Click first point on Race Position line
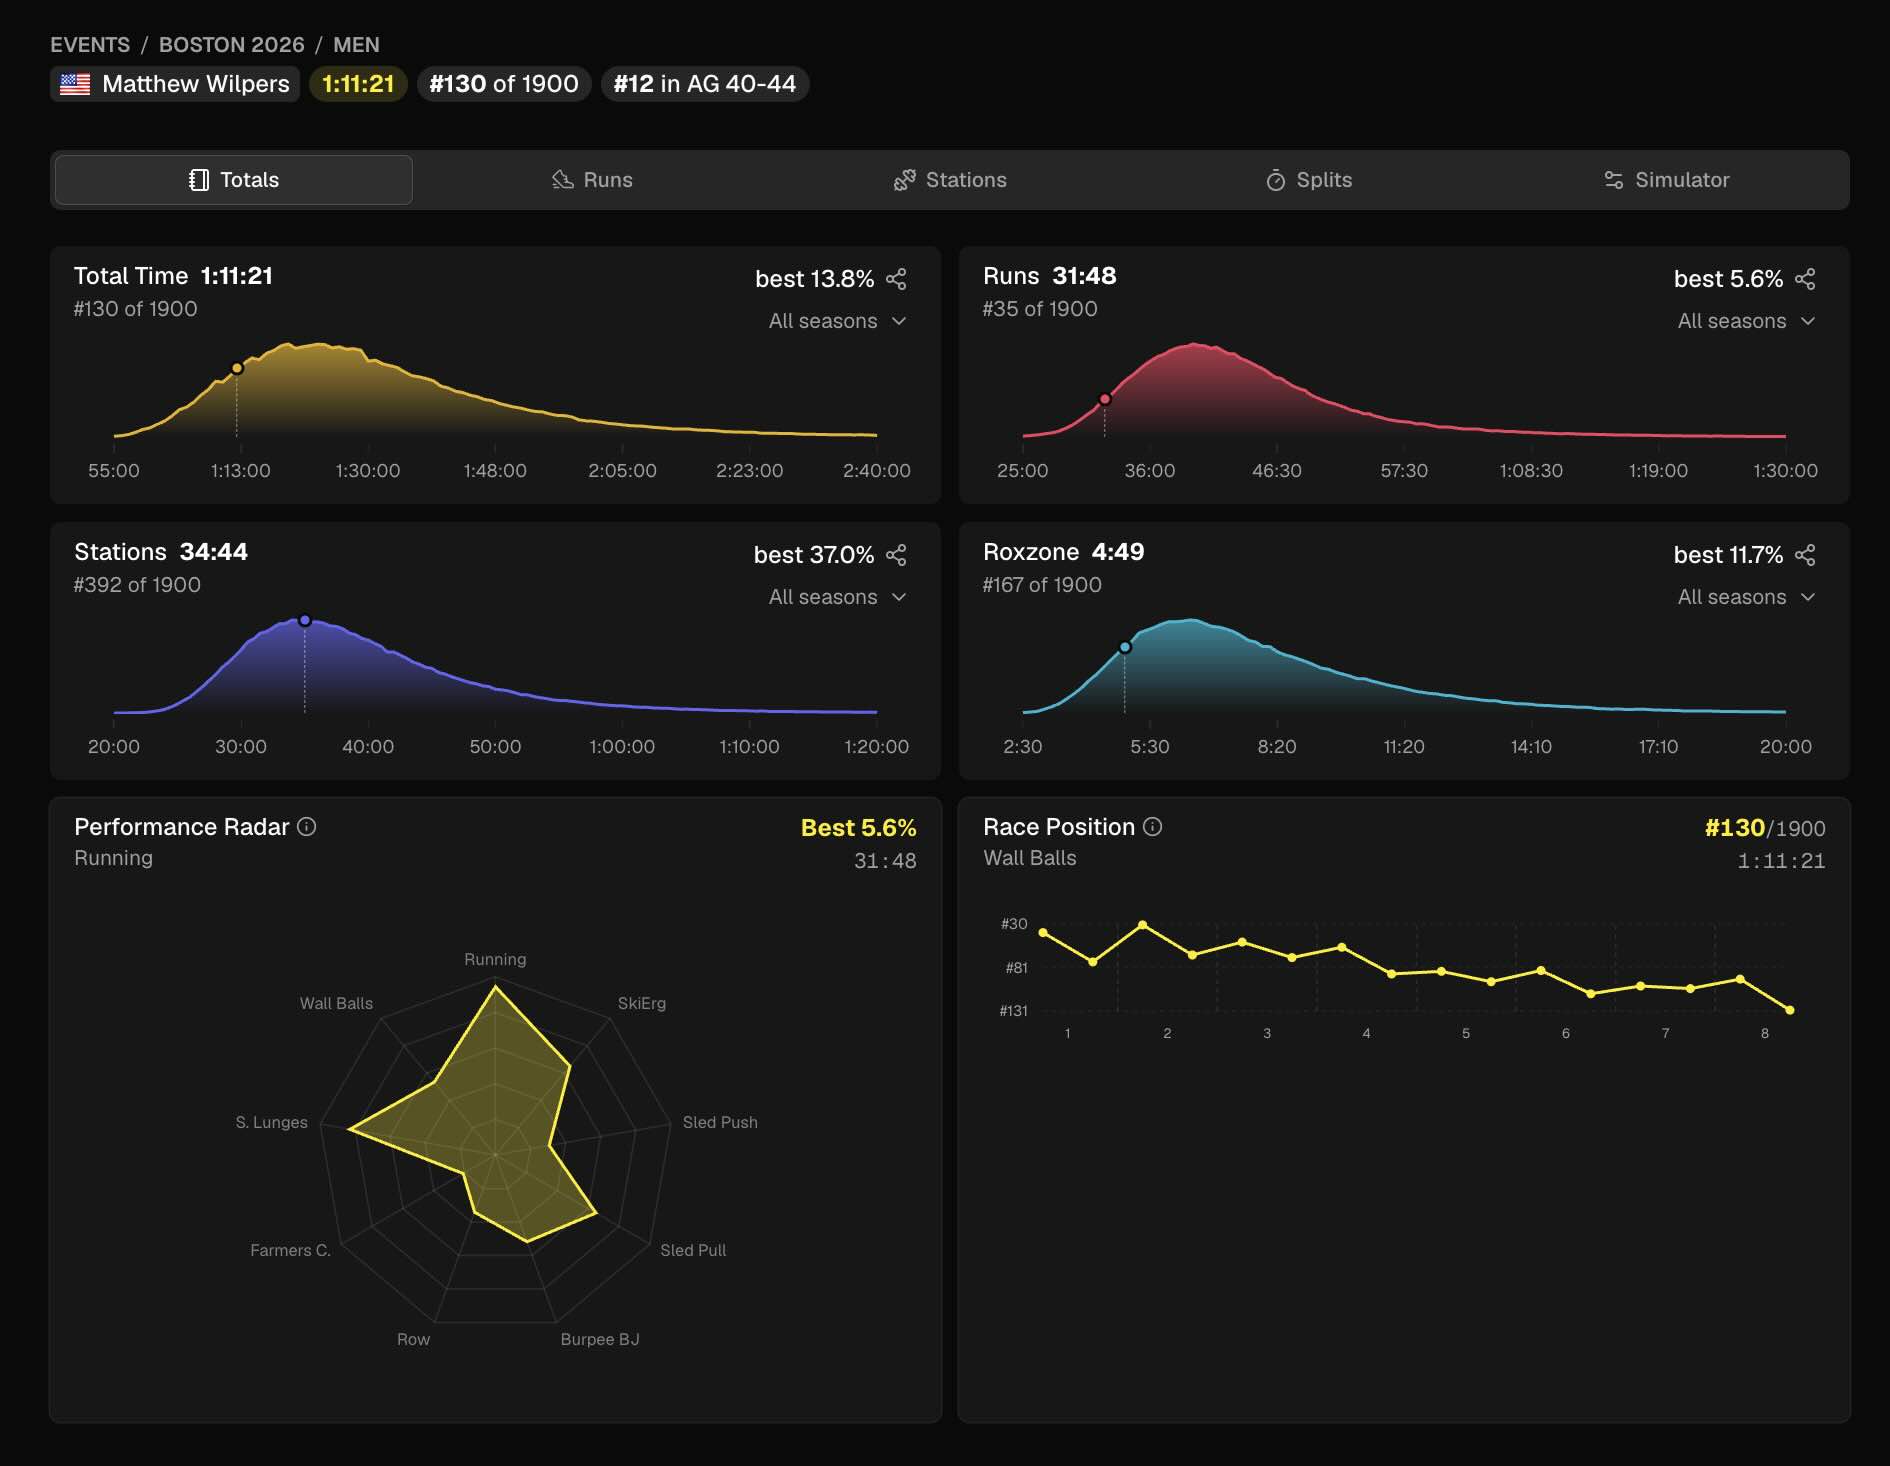The height and width of the screenshot is (1466, 1890). pyautogui.click(x=1043, y=932)
